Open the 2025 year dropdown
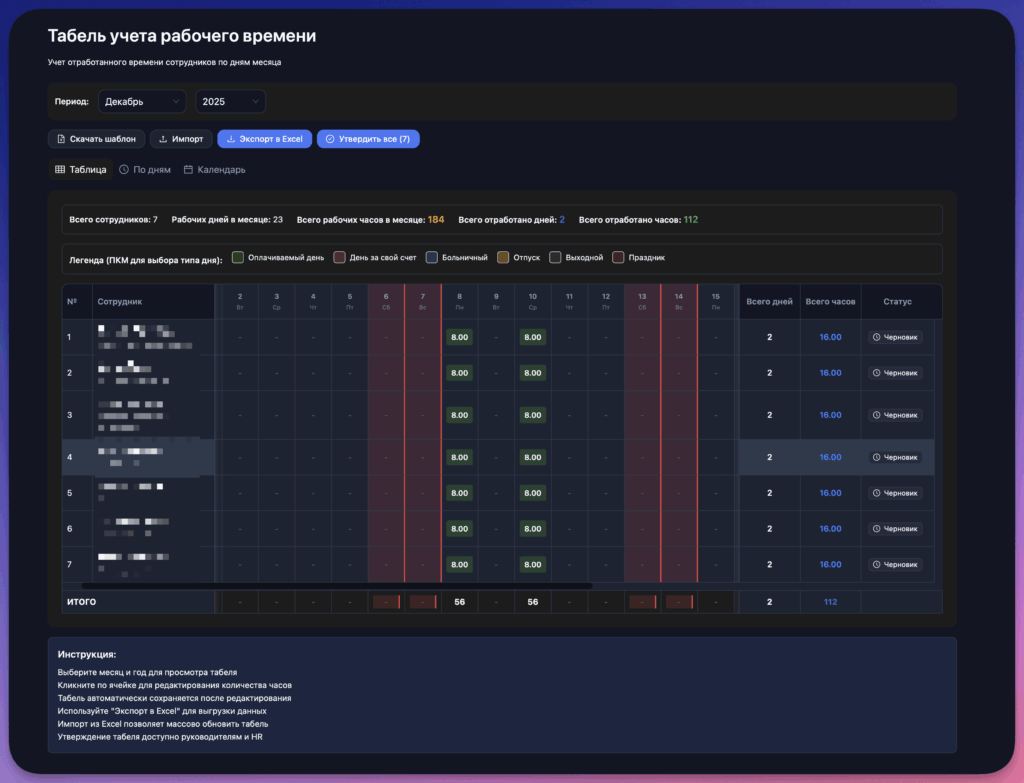This screenshot has width=1024, height=783. tap(231, 102)
